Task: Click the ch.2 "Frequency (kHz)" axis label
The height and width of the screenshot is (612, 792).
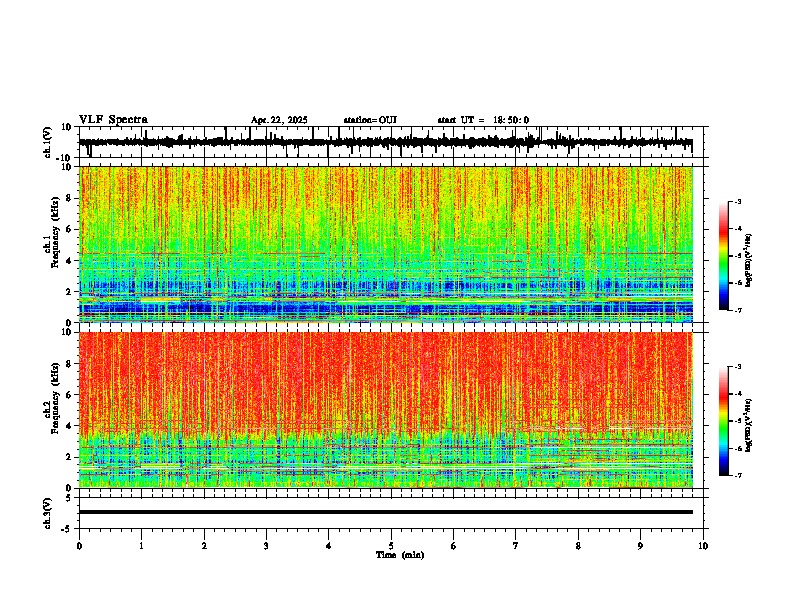Action: pos(55,398)
